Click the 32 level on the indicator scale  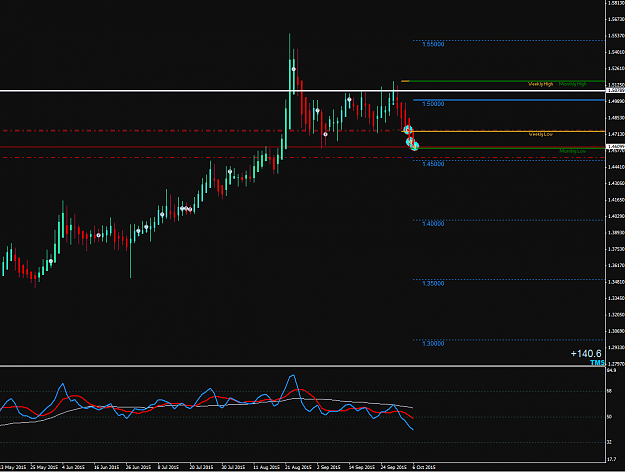tap(609, 442)
